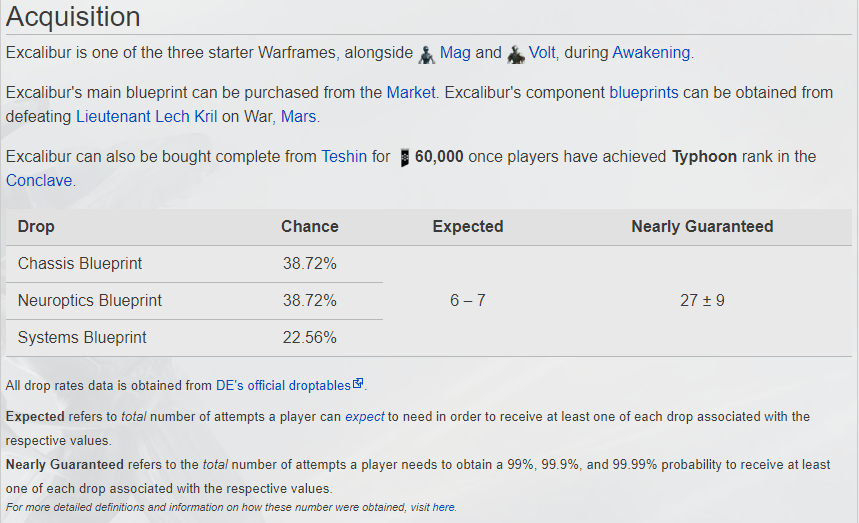Visit the Lieutenant Lech Kril page link
Screen dimensions: 859x523
[x=146, y=117]
